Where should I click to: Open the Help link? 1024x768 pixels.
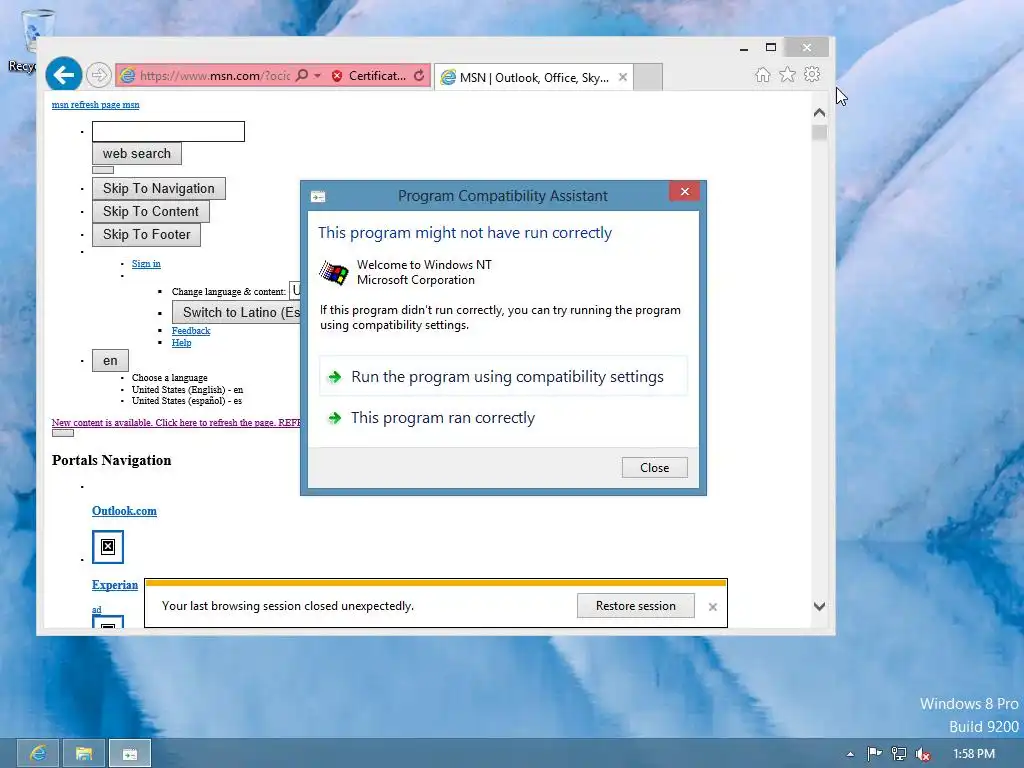(x=182, y=343)
